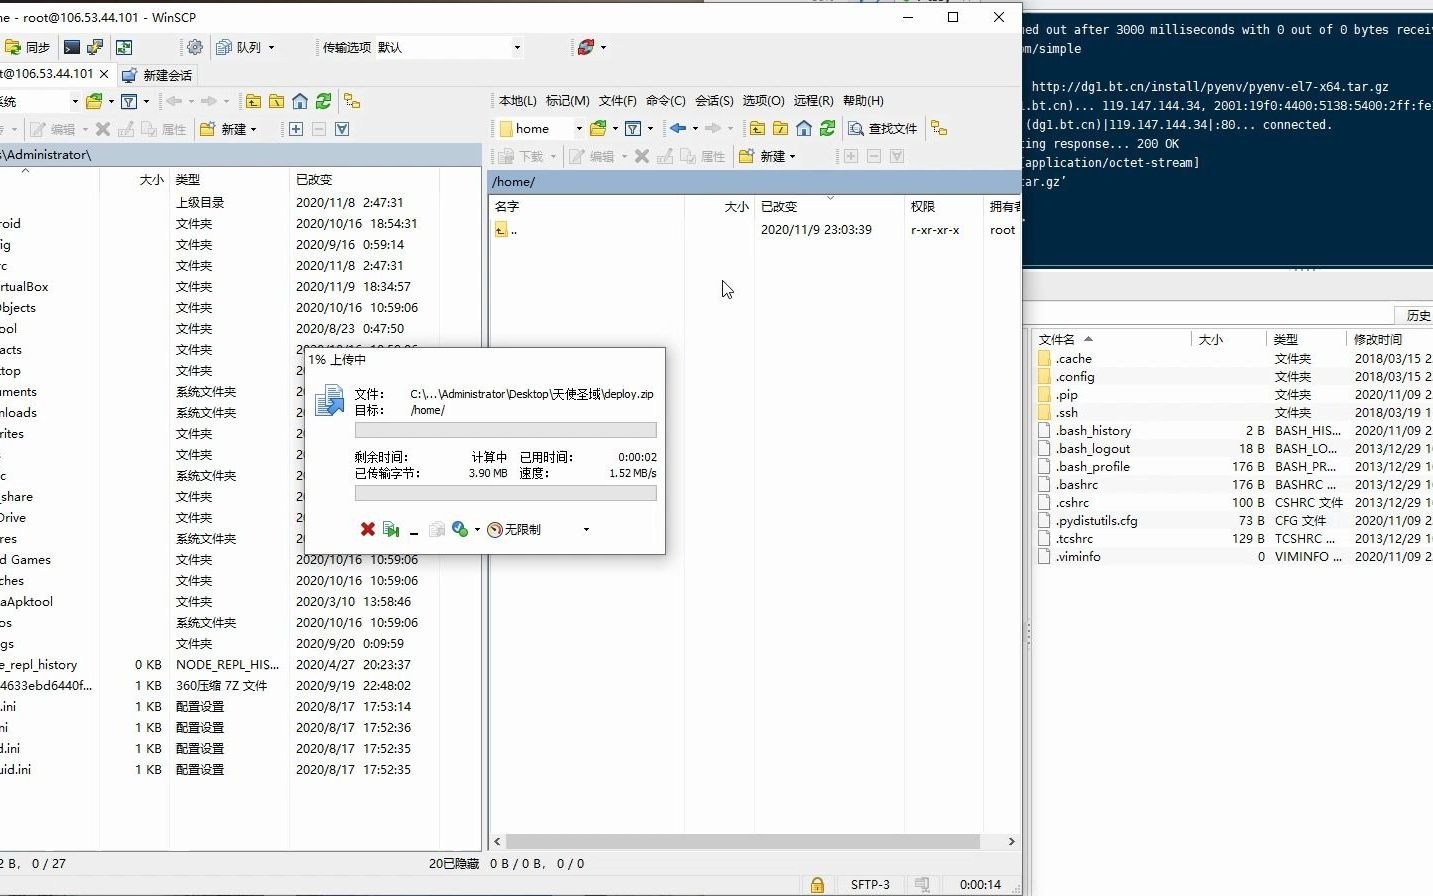Click the lock encryption icon in status bar

tap(817, 884)
